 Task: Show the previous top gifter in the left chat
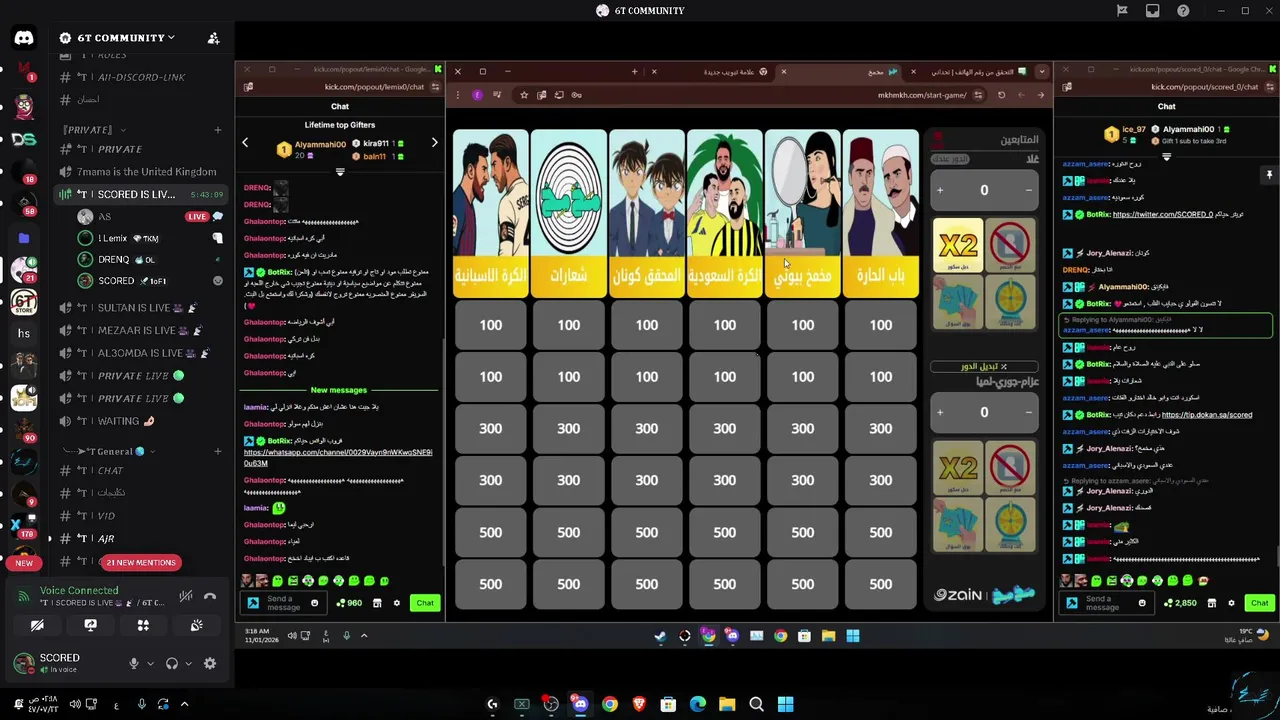click(245, 143)
